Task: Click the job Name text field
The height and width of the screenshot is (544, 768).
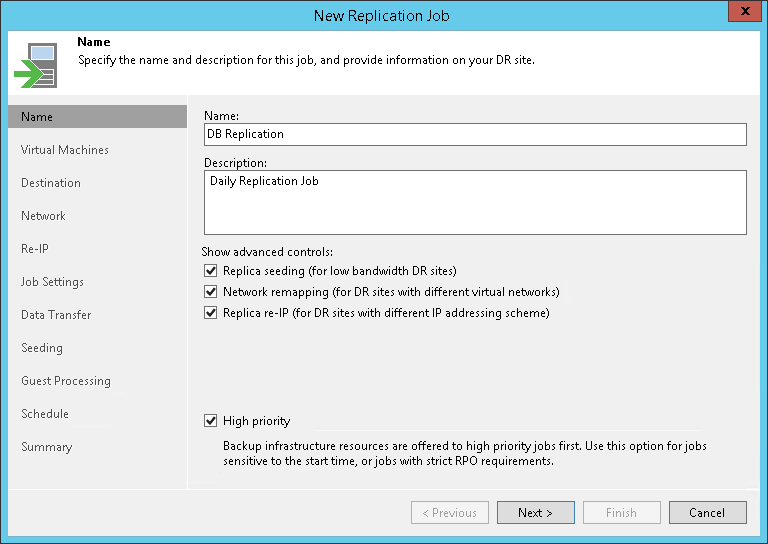Action: [475, 134]
